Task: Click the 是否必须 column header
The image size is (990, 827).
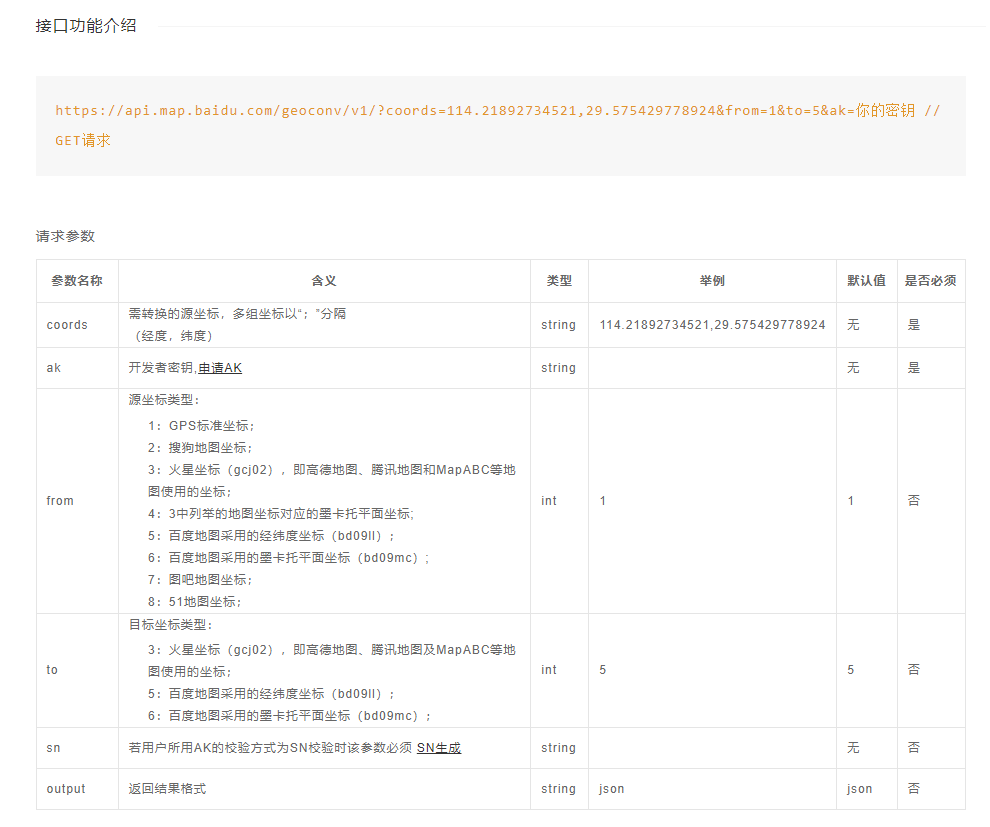Action: click(931, 281)
